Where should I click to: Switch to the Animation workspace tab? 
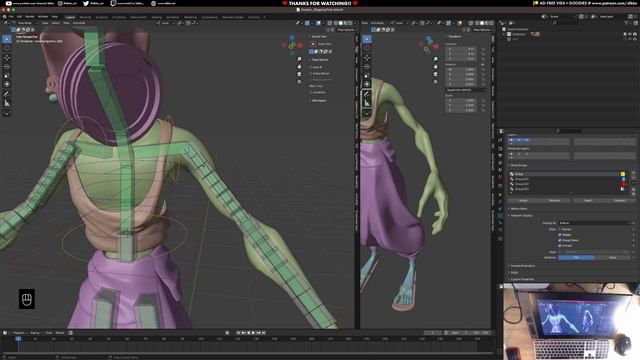[x=173, y=18]
